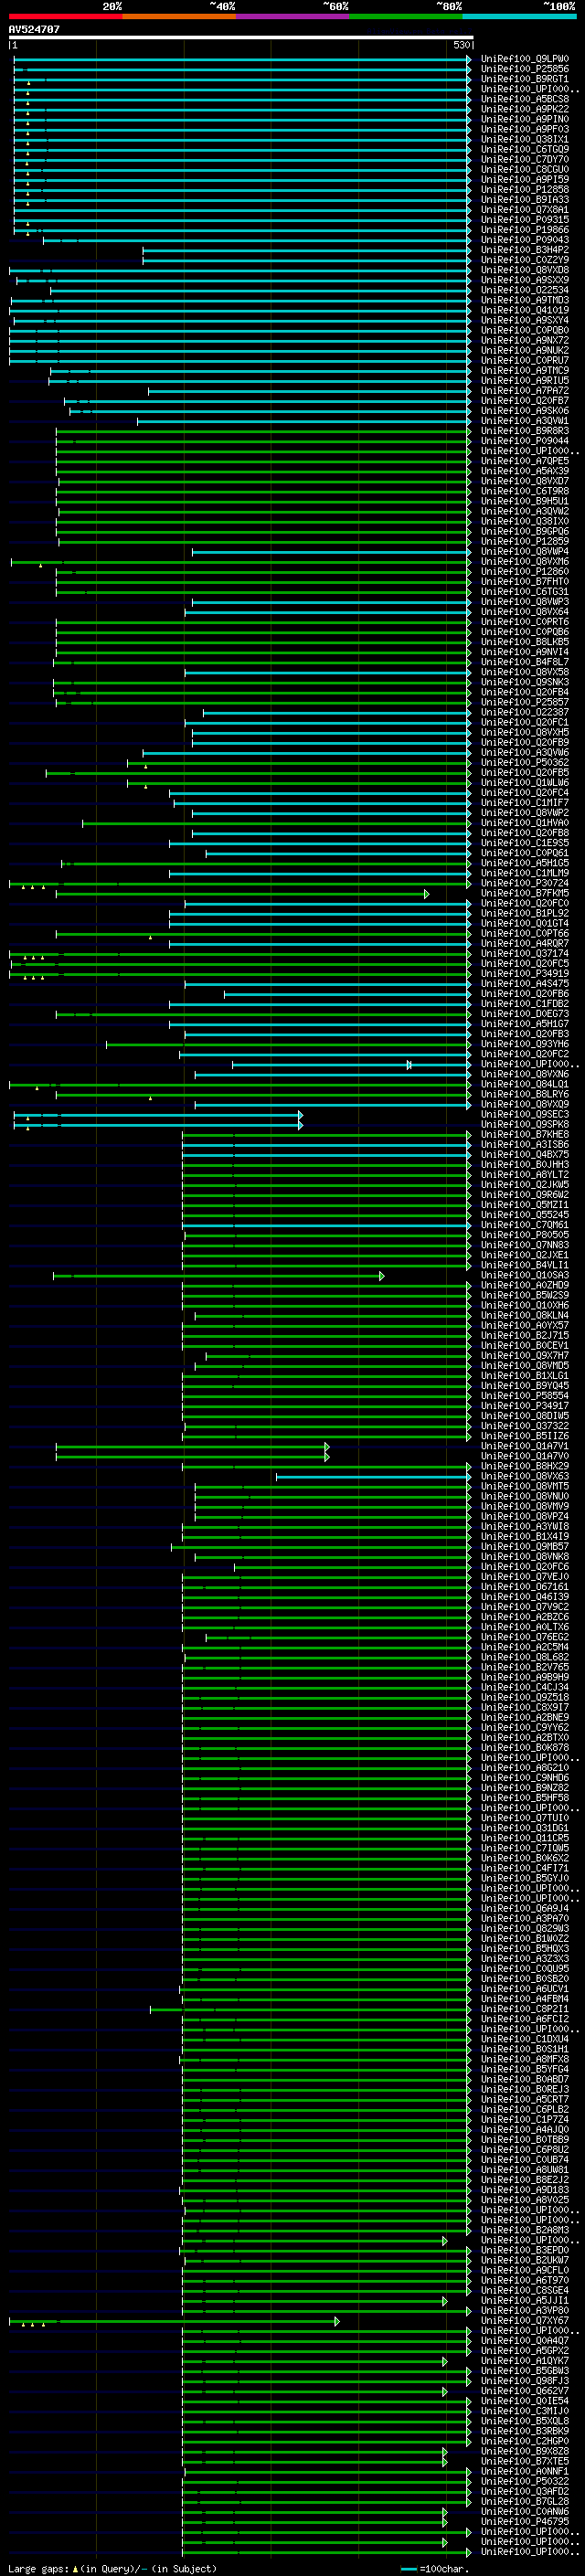The image size is (585, 2576).
Task: Select the UniRef100_Q4BX75 label
Action: point(524,1155)
